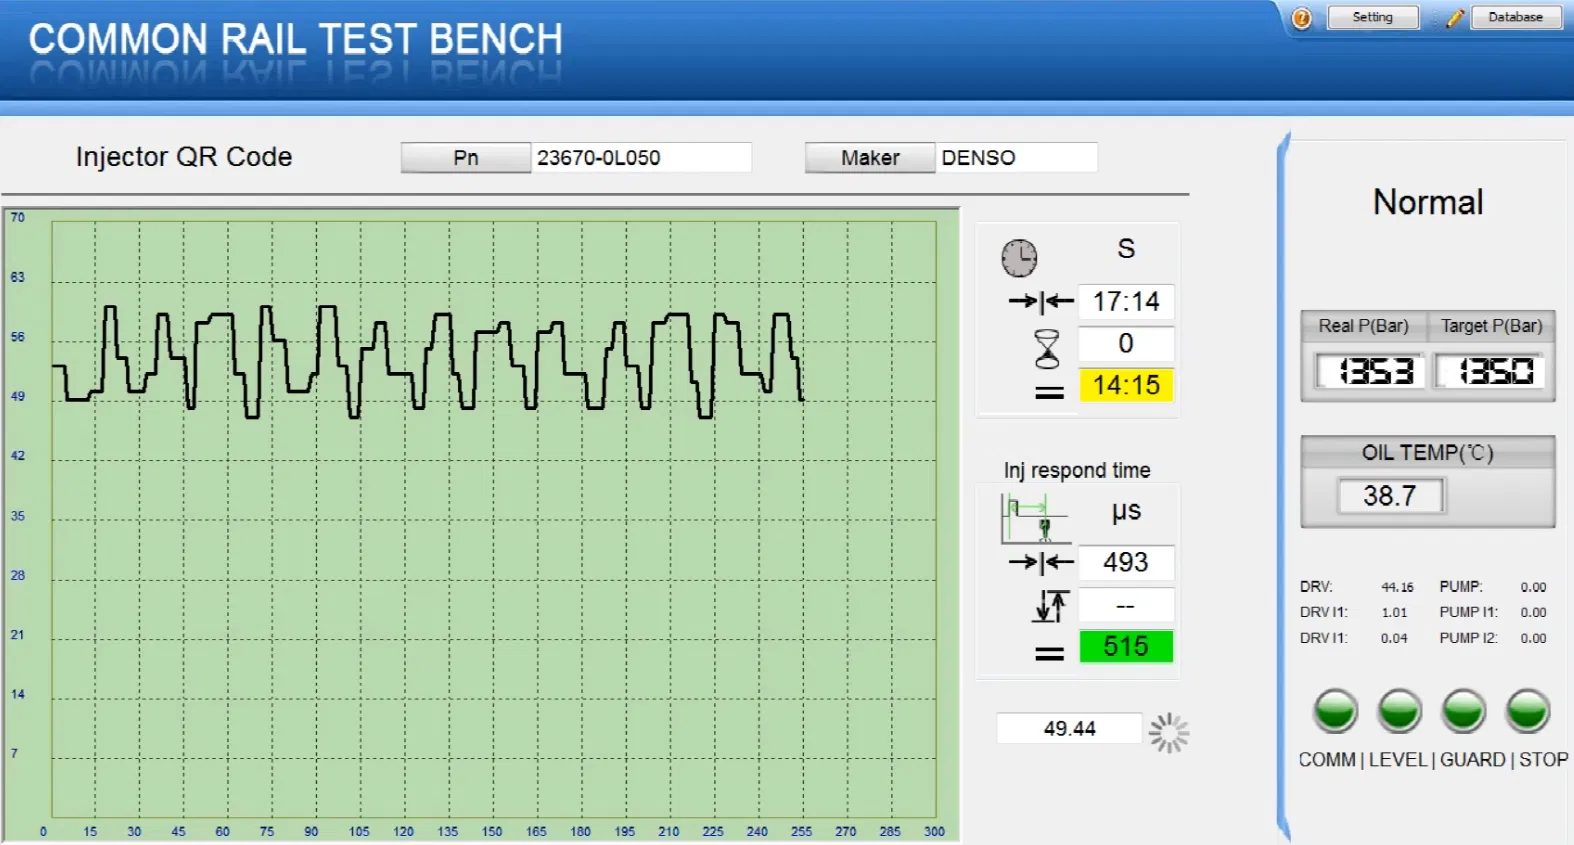The image size is (1574, 845).
Task: Click the equals icon beside 14:15
Action: [1049, 392]
